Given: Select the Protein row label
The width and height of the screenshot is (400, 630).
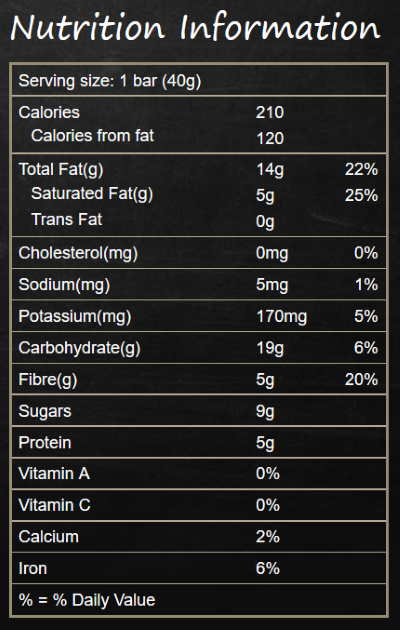Looking at the screenshot, I should pos(45,443).
